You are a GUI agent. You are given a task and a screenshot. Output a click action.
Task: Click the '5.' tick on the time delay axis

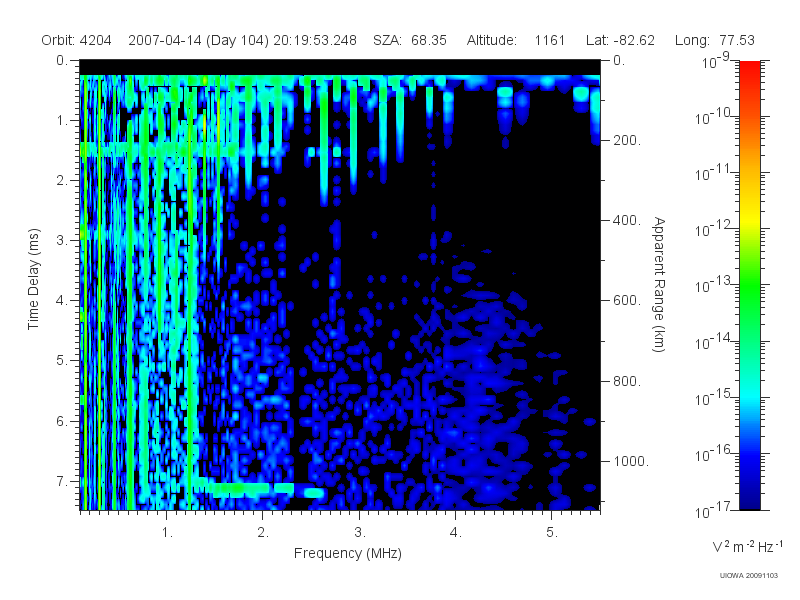(x=62, y=360)
